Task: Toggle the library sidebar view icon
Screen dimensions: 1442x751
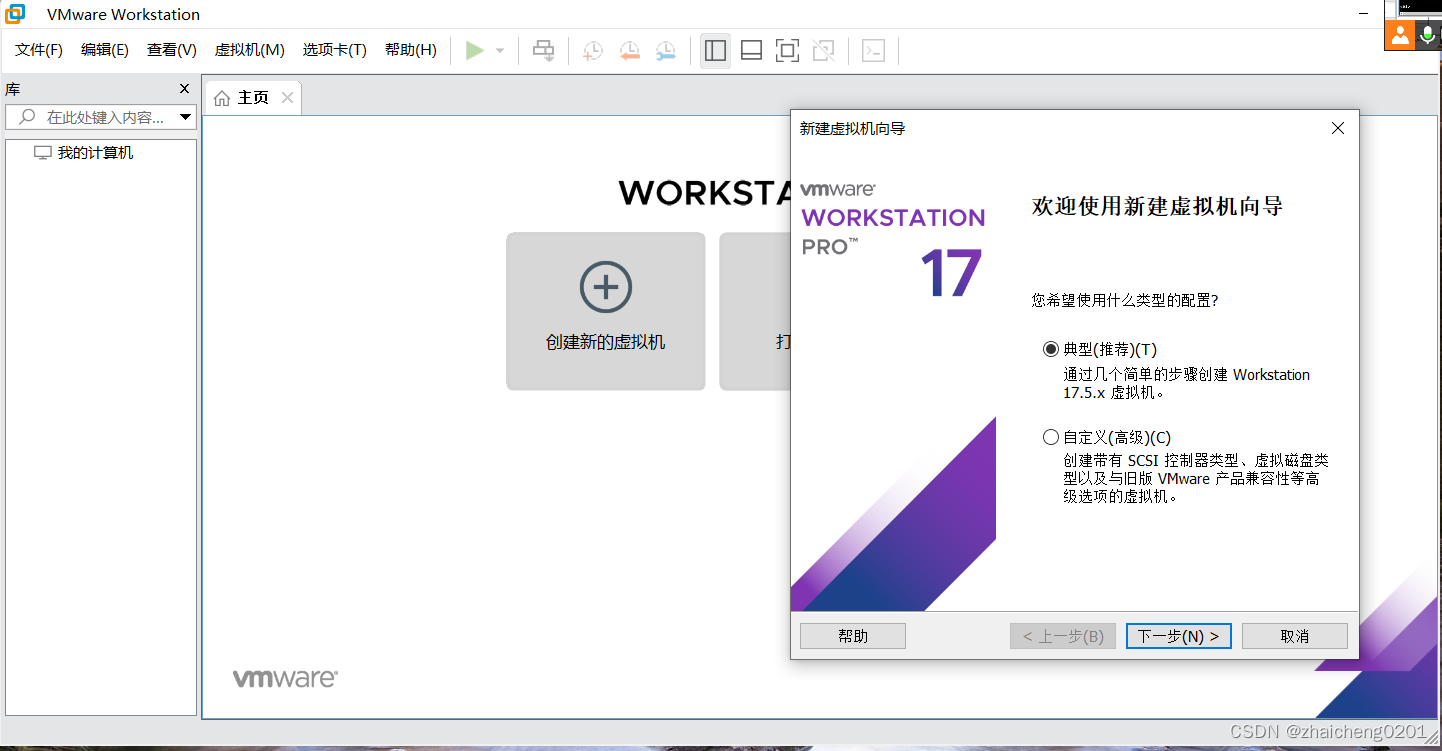Action: click(715, 50)
